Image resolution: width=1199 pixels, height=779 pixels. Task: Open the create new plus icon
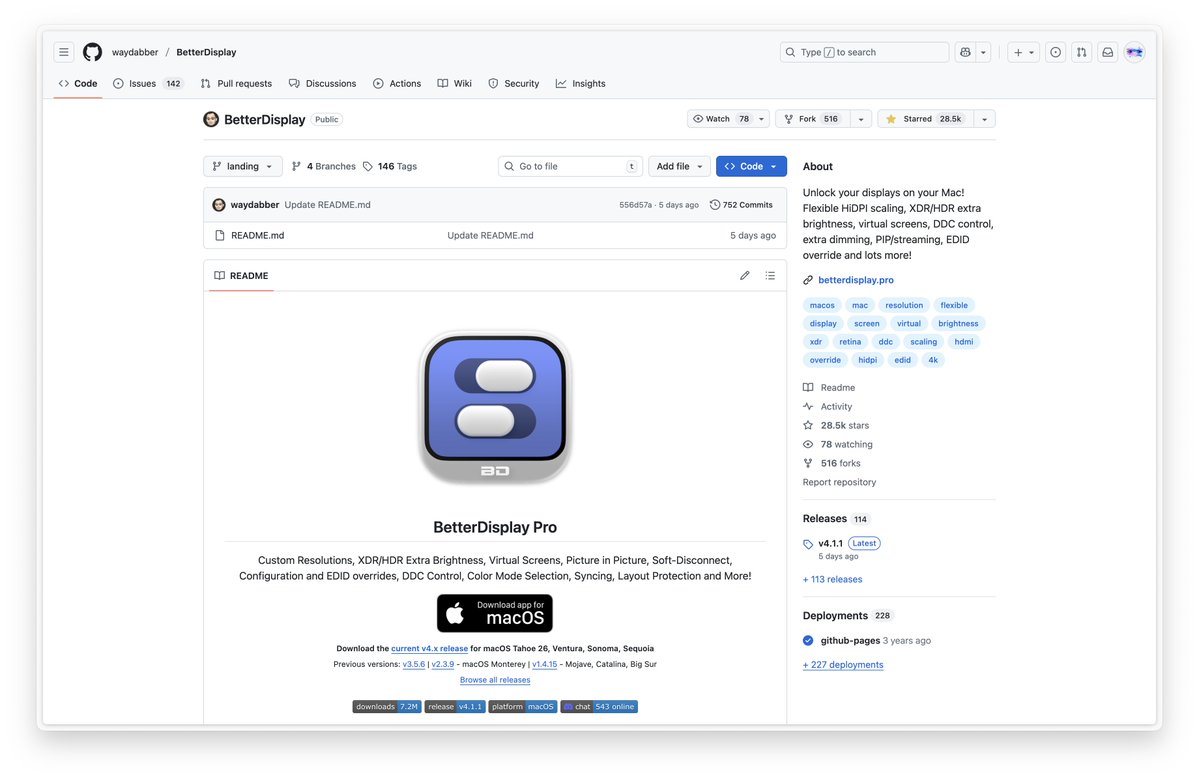1018,52
